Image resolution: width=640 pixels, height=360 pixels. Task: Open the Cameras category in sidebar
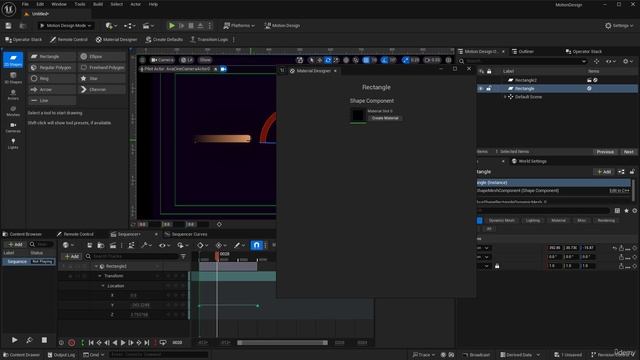(x=13, y=127)
